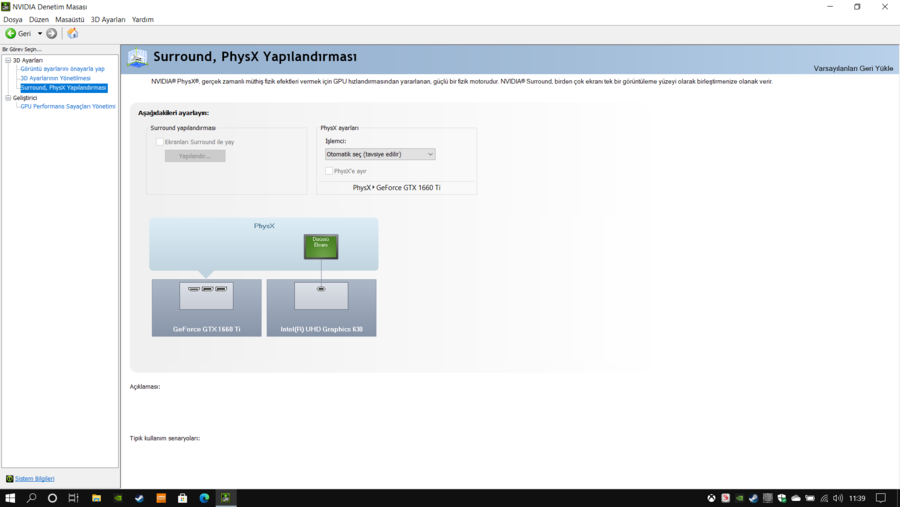900x507 pixels.
Task: Click the green Back (Geri) arrow icon
Action: (x=10, y=33)
